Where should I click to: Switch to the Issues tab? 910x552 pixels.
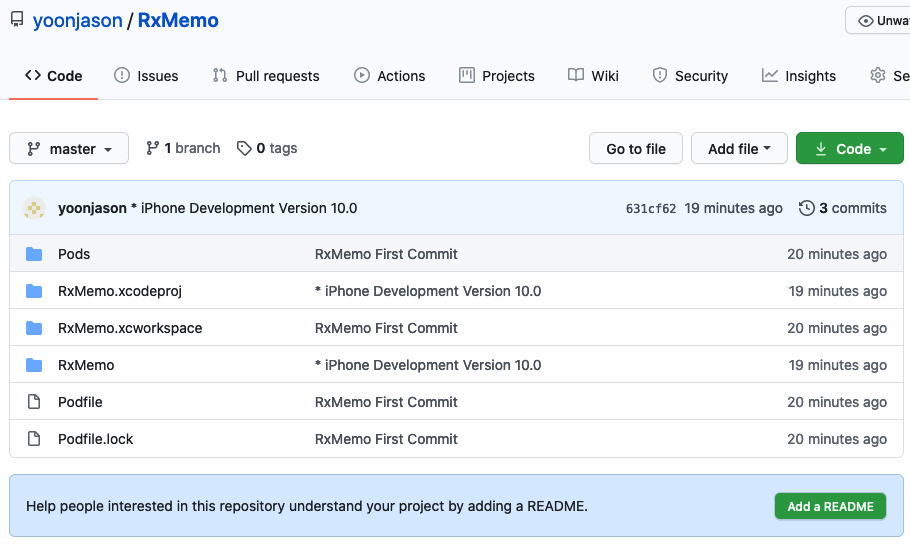[146, 76]
